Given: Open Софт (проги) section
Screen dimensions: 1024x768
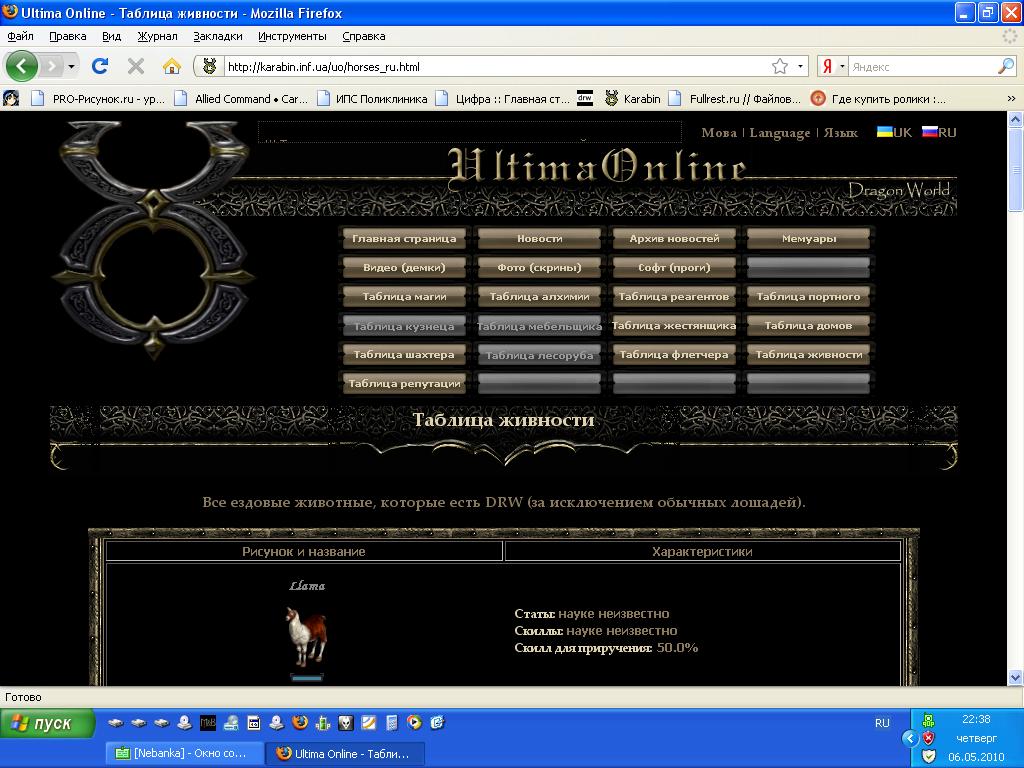Looking at the screenshot, I should [x=674, y=267].
